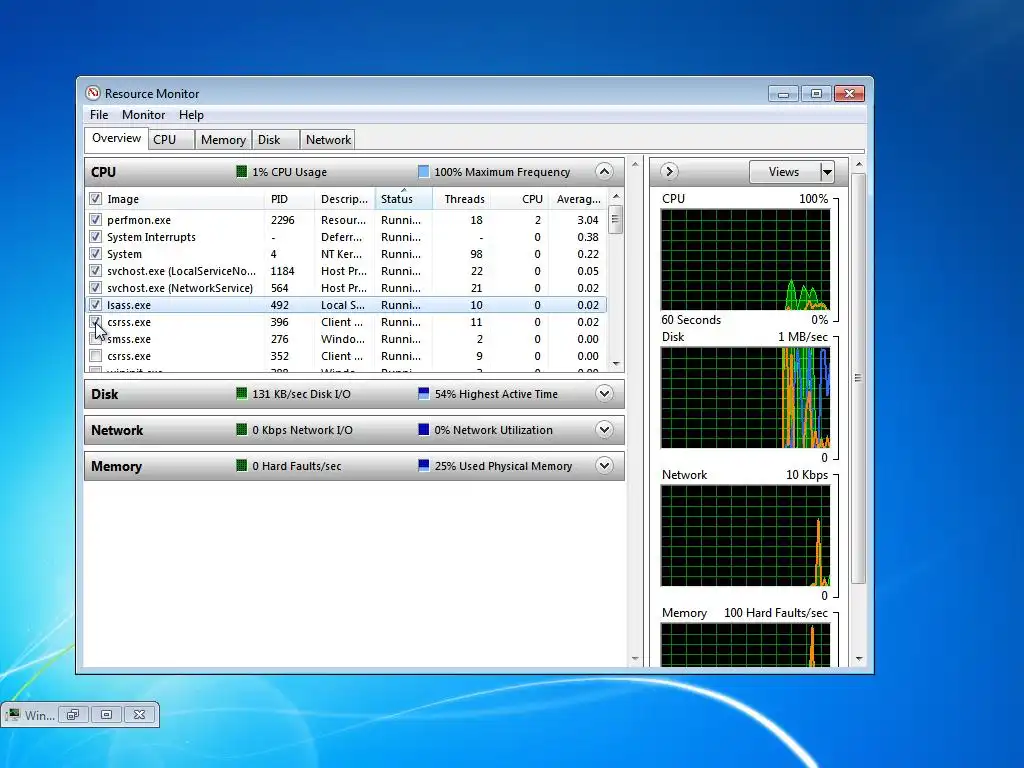1024x768 pixels.
Task: Uncheck the perfmon.exe process checkbox
Action: [95, 219]
